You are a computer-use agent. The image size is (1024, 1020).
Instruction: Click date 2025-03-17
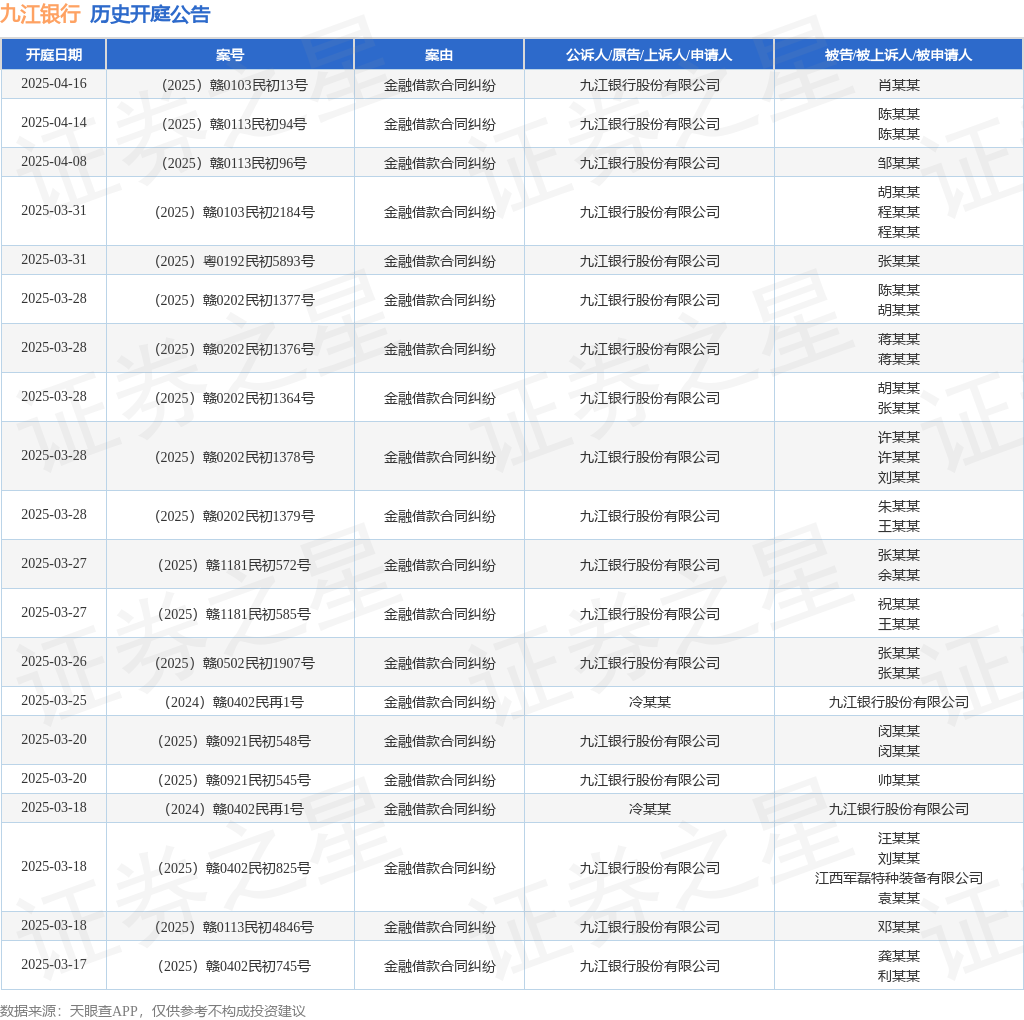54,964
